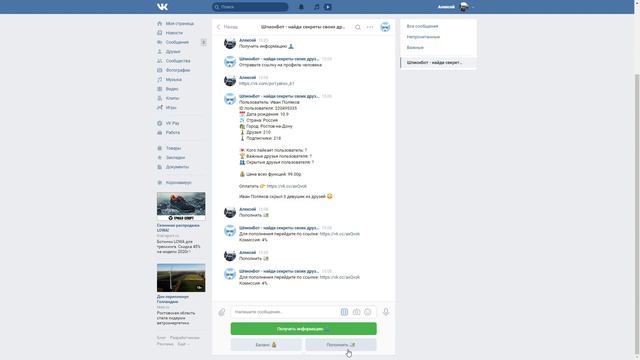Viewport: 640px width, 360px height.
Task: Click the Пополнить bot button
Action: pos(341,345)
